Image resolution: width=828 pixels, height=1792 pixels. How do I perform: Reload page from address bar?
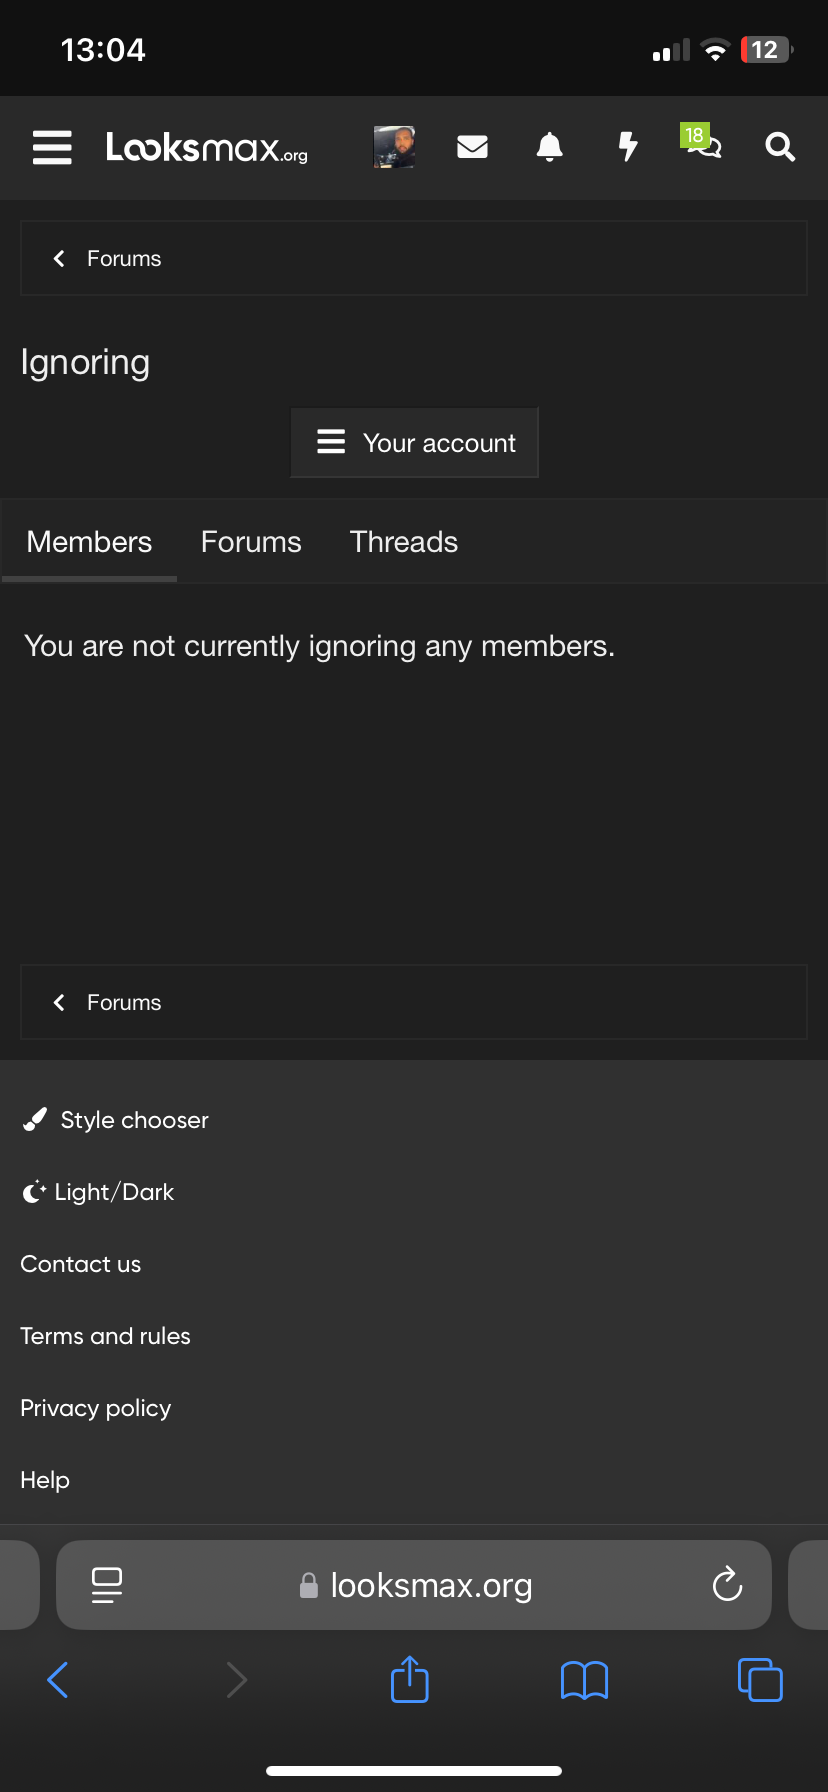[x=727, y=1585]
